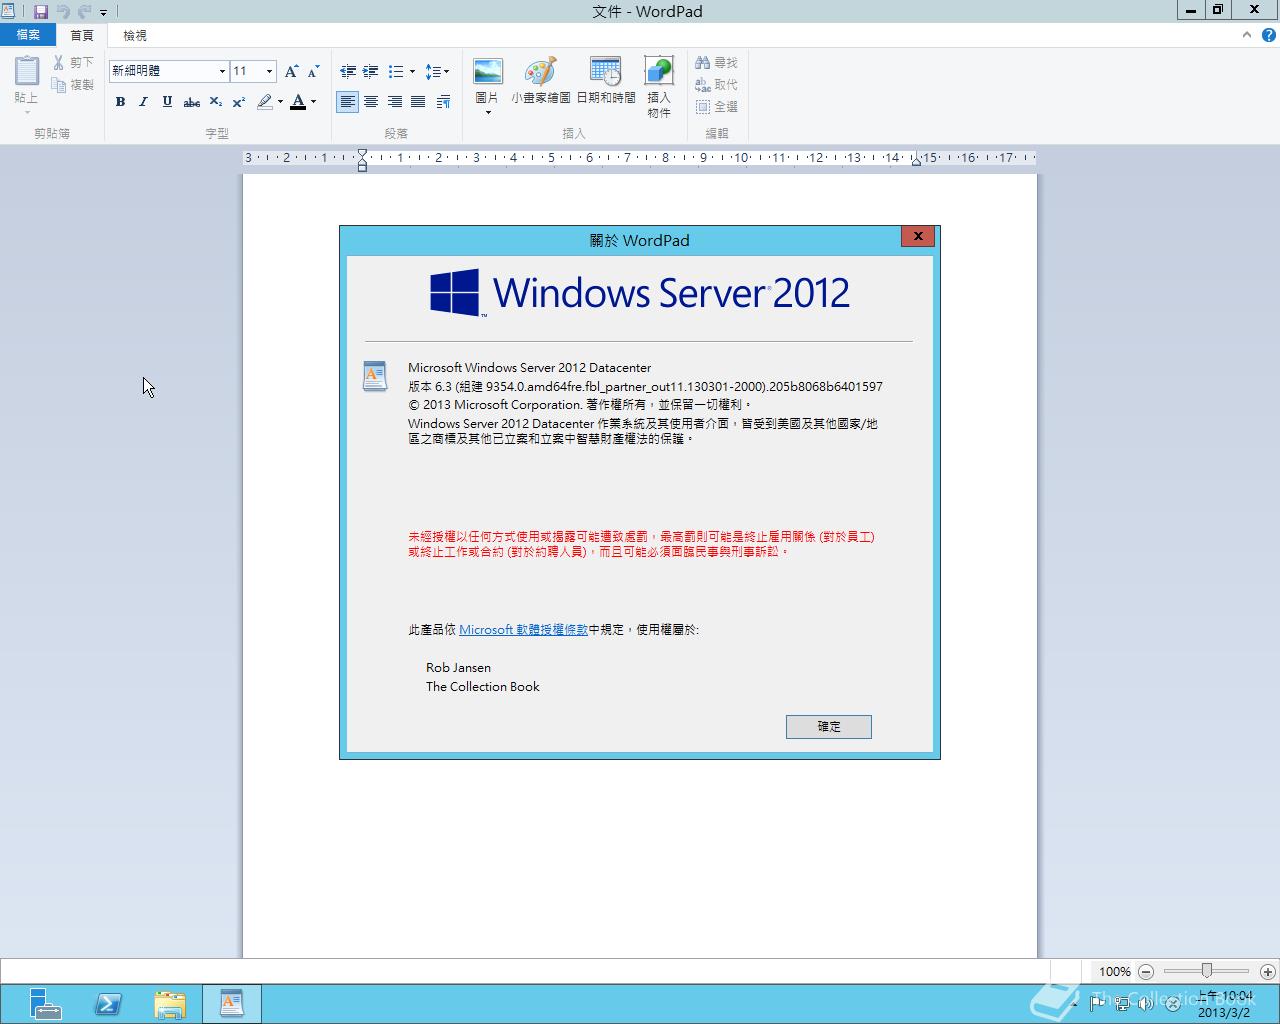Toggle superscript formatting

(x=239, y=102)
